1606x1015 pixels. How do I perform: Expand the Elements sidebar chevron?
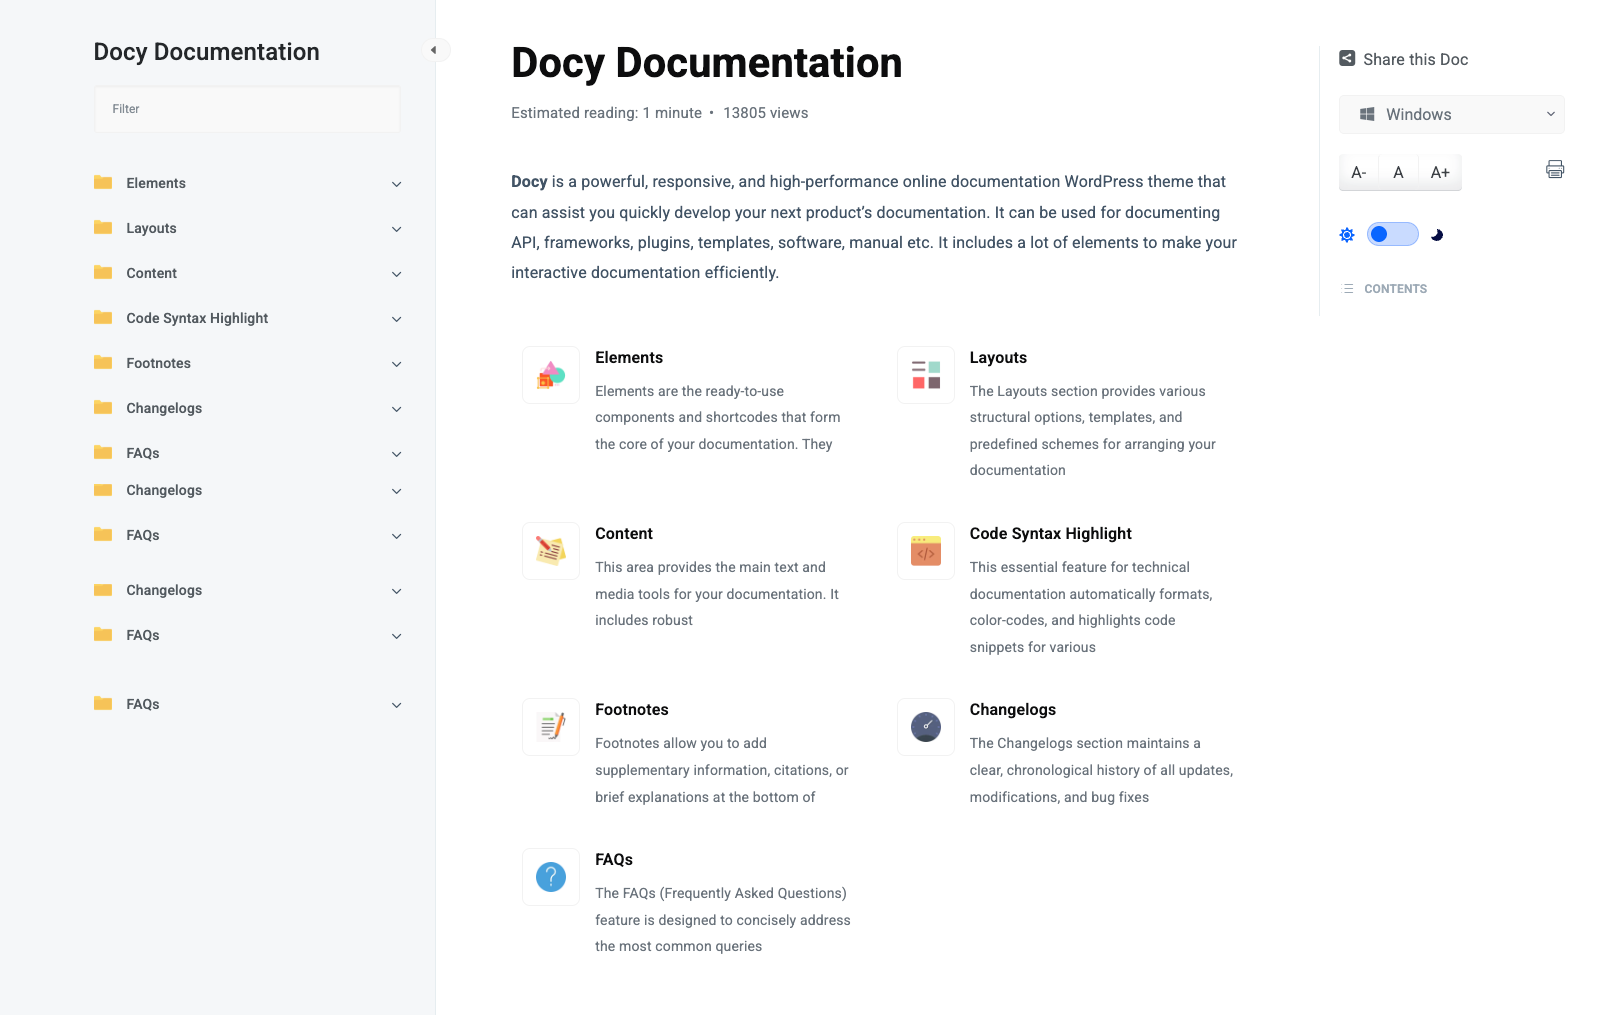(397, 184)
